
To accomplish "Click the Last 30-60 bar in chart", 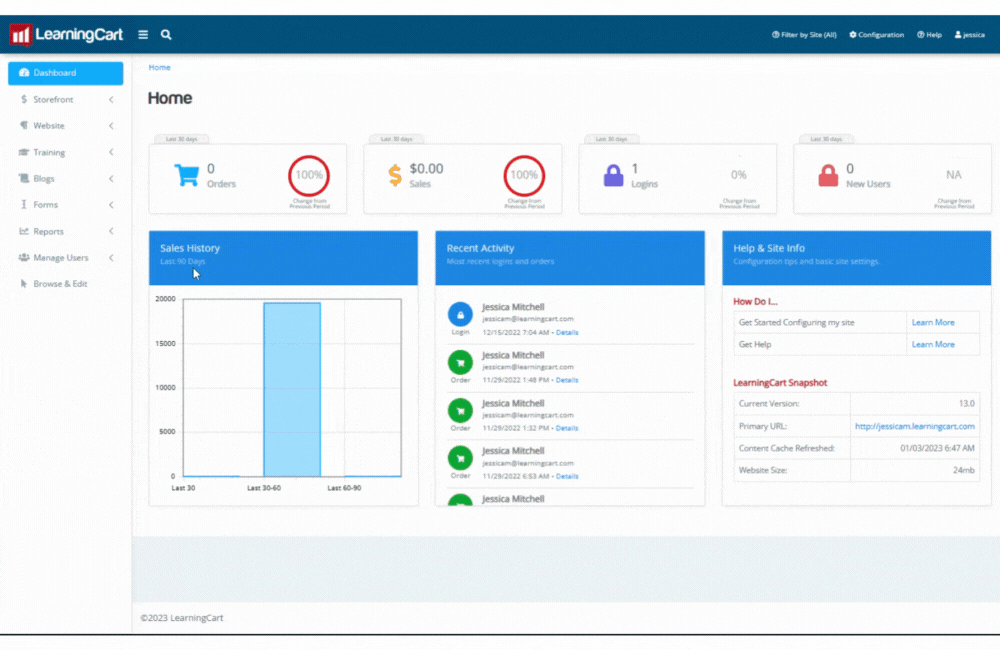I will (x=292, y=390).
